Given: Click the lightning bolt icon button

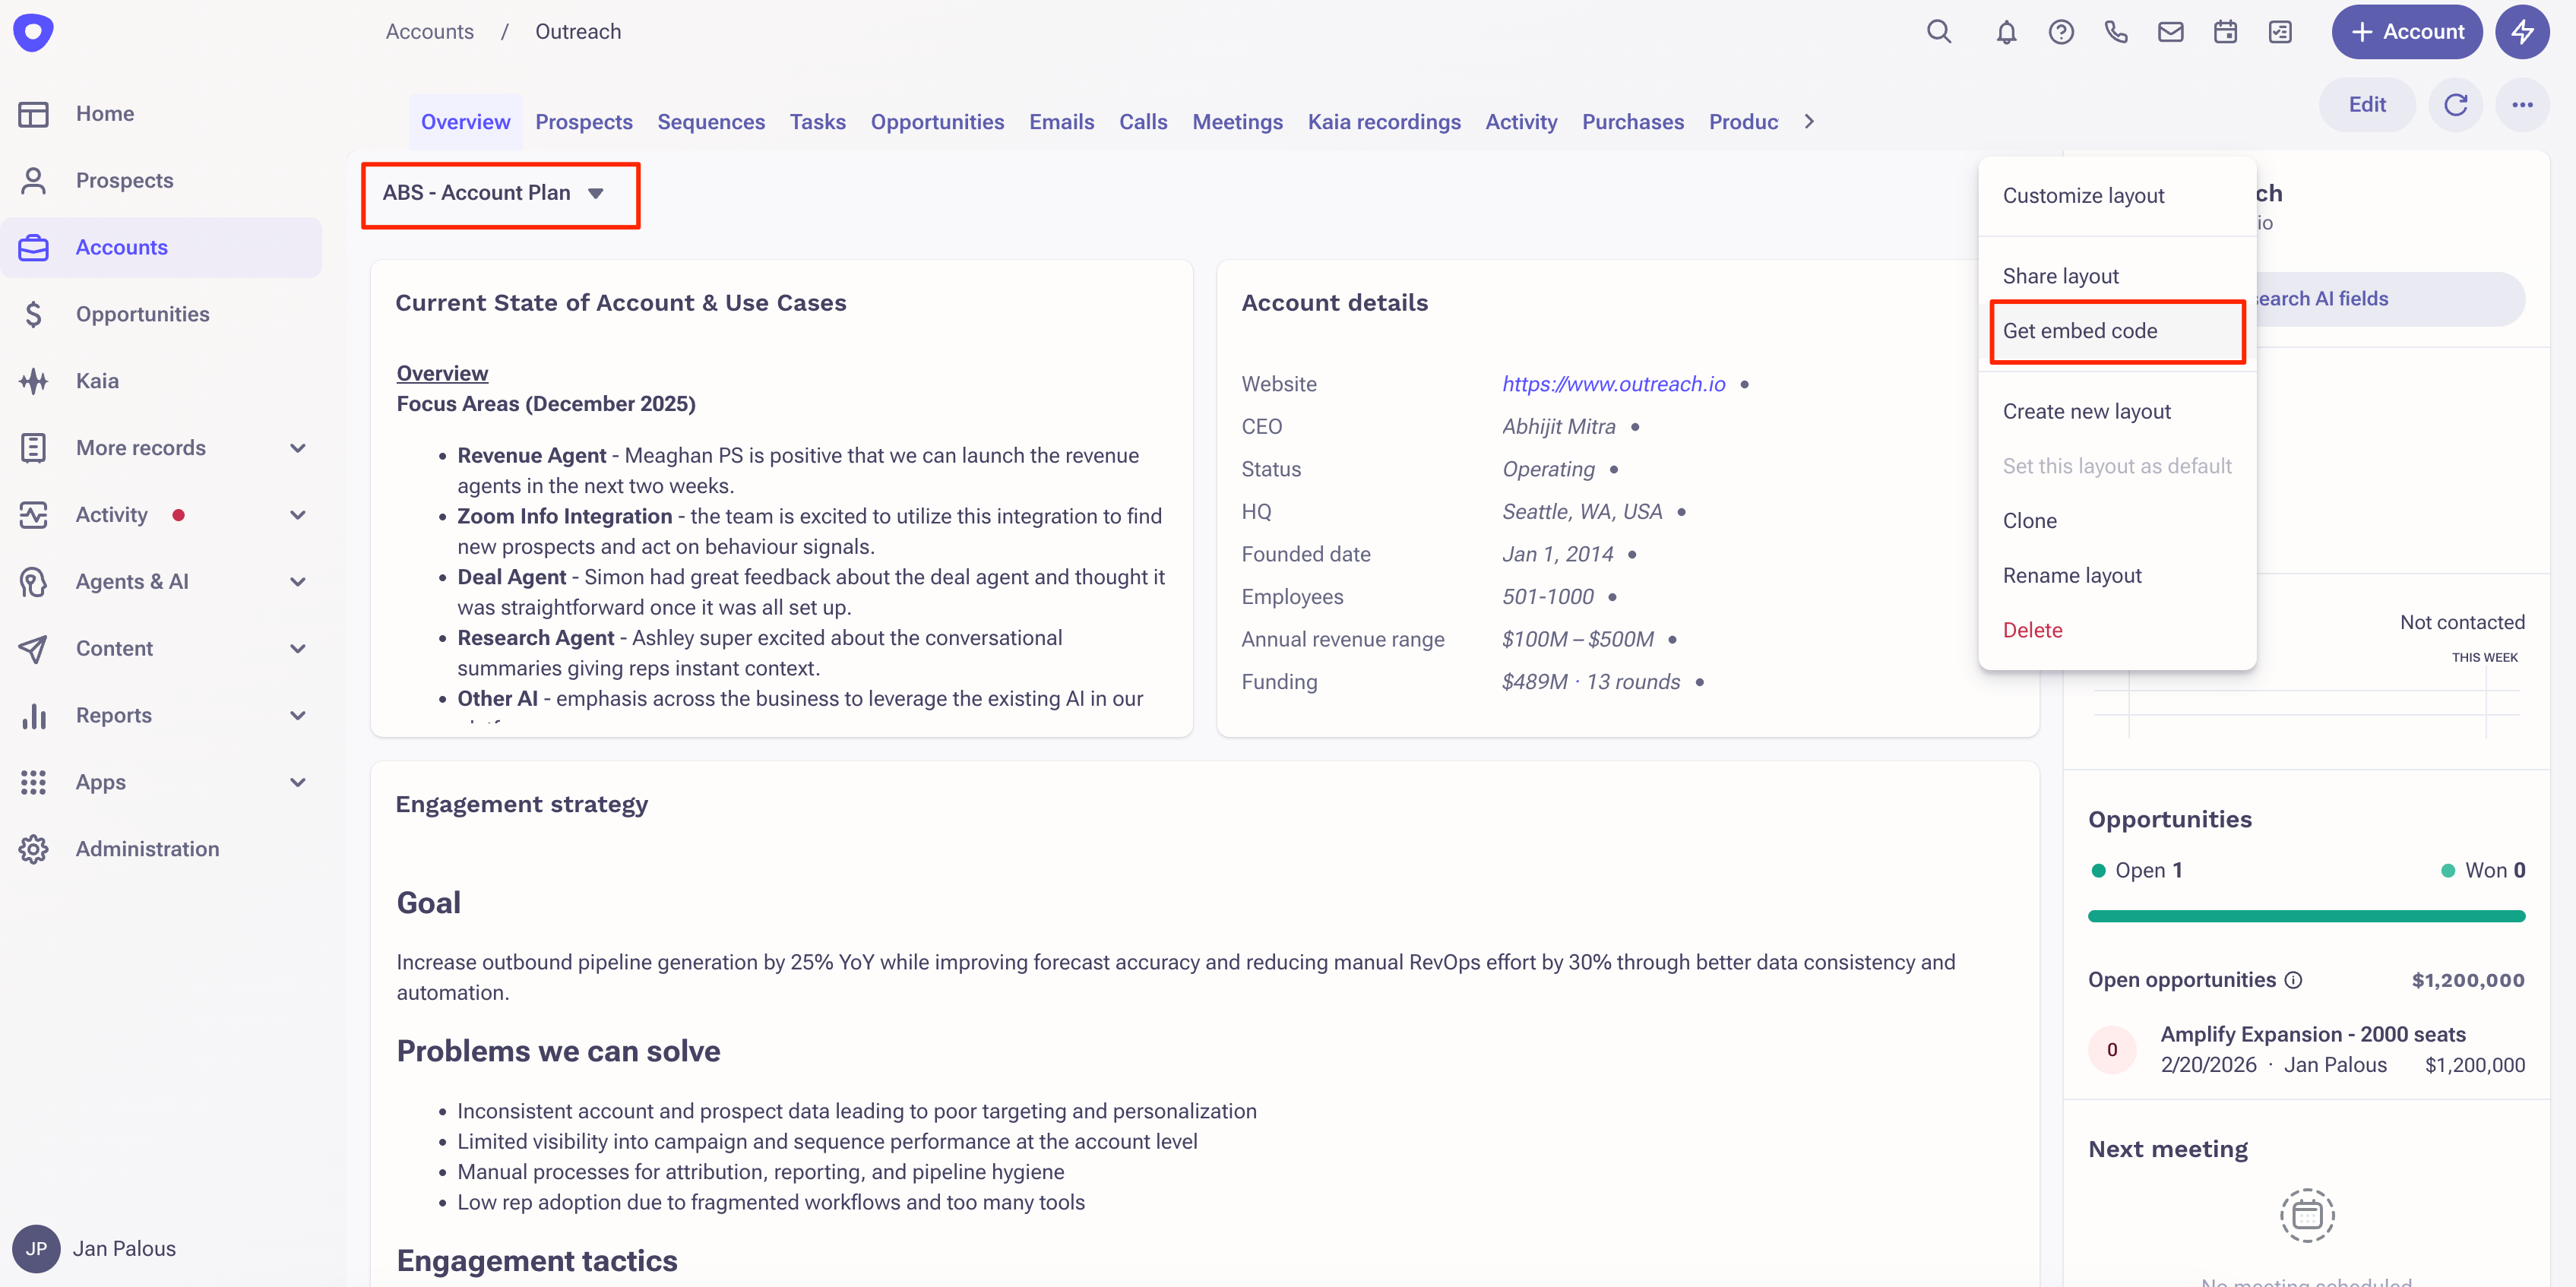Looking at the screenshot, I should point(2522,32).
